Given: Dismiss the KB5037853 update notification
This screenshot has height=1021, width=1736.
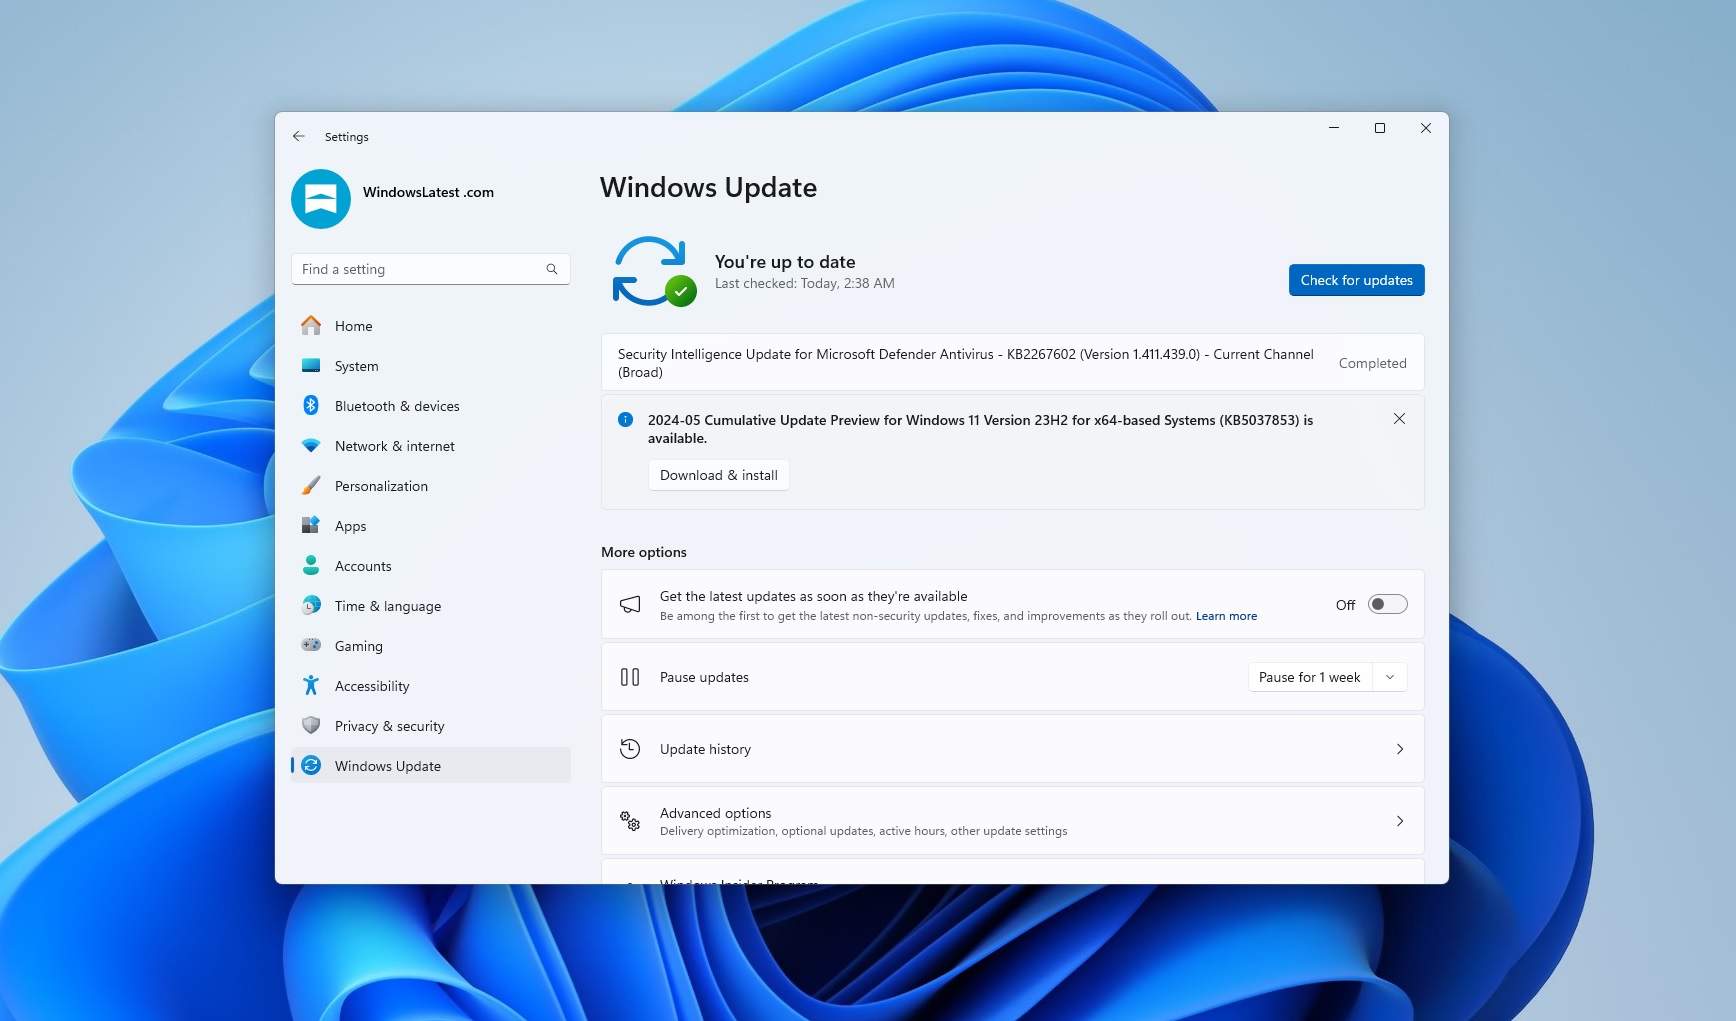Looking at the screenshot, I should click(x=1399, y=419).
